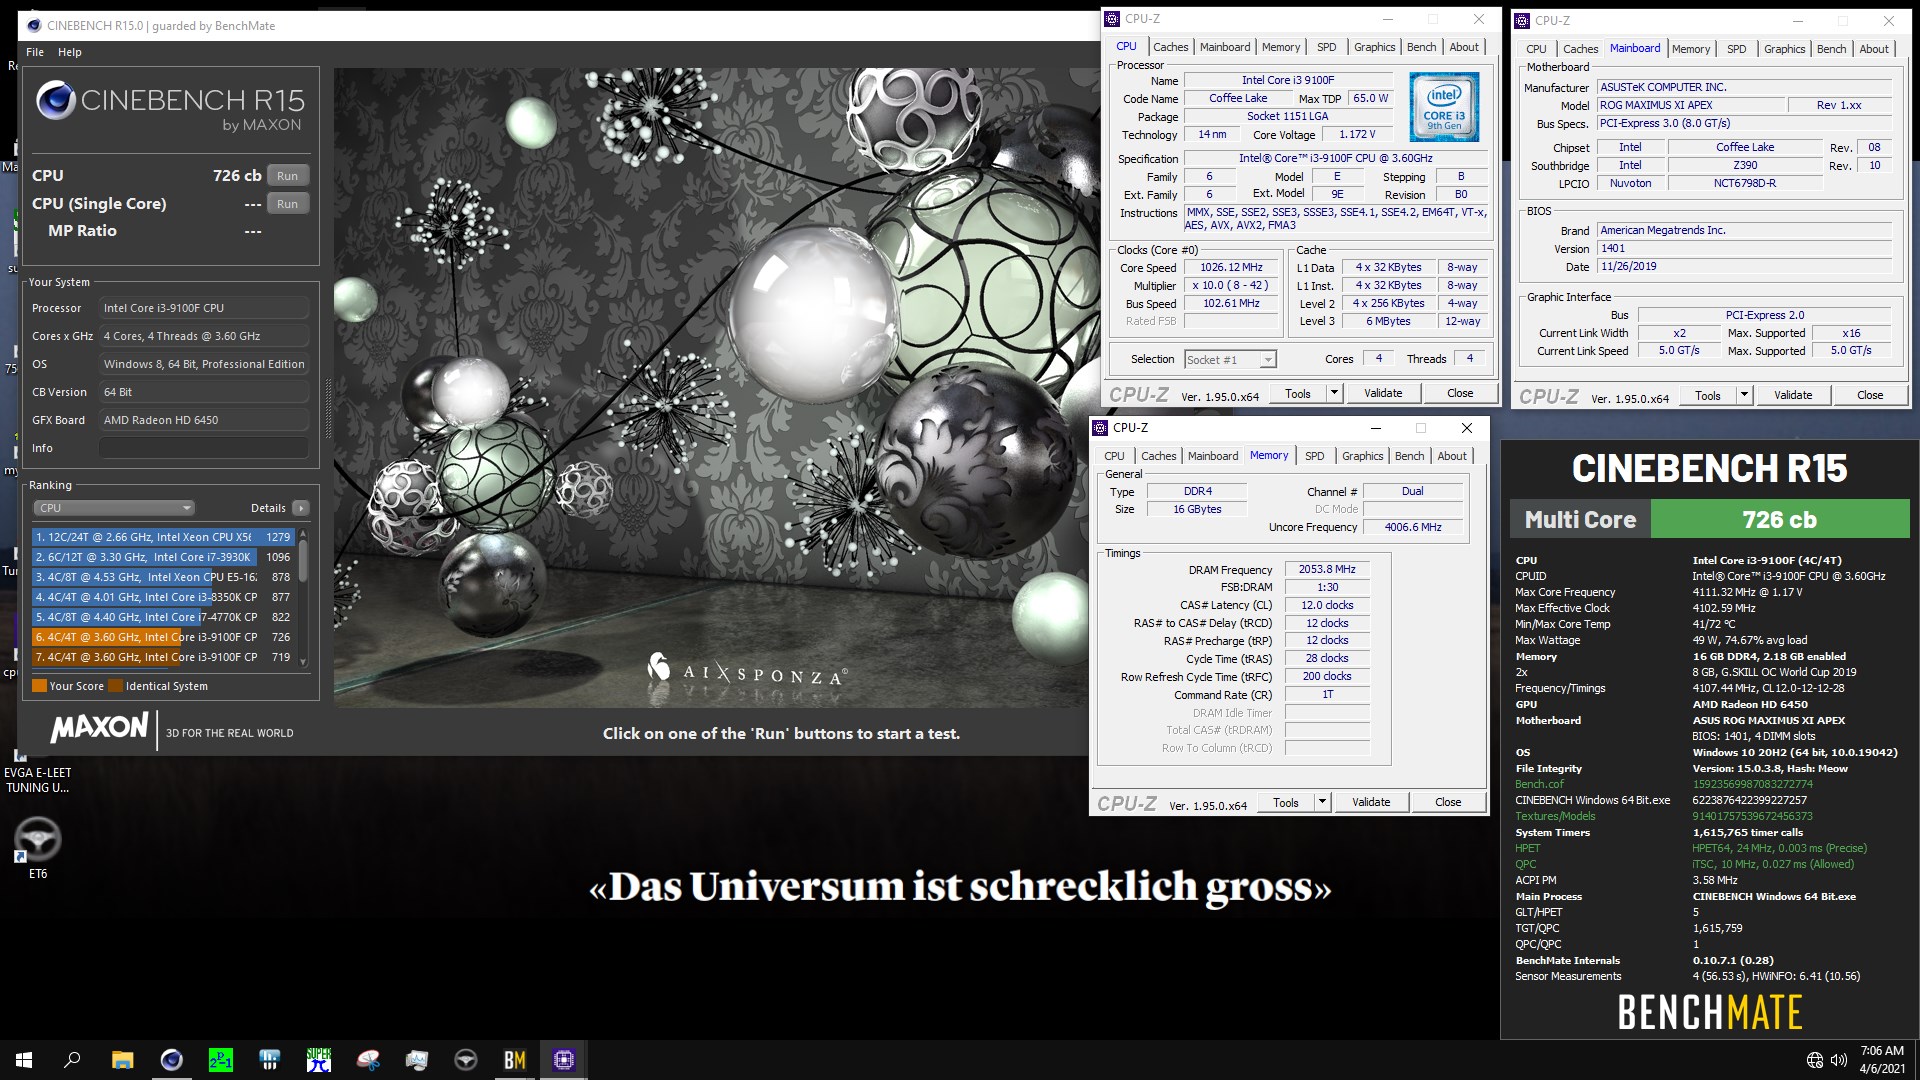Run the CPU multi-core test
This screenshot has width=1920, height=1080.
[x=287, y=176]
